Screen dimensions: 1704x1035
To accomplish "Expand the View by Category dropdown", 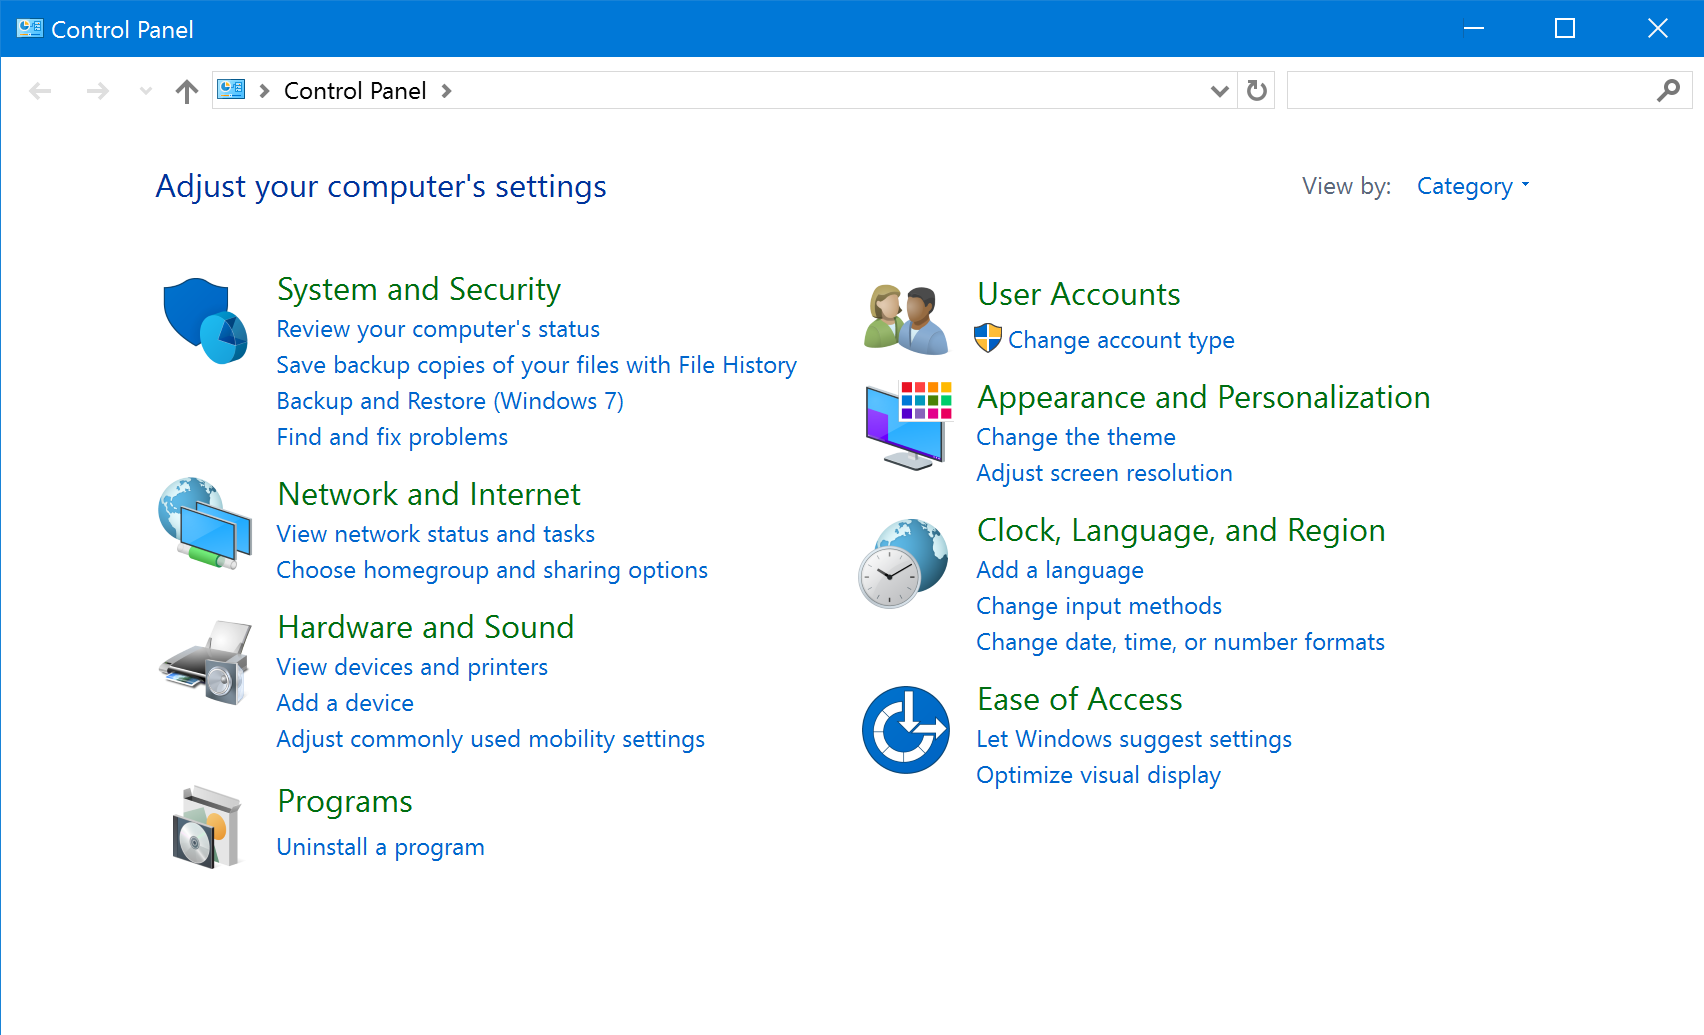I will click(1472, 187).
